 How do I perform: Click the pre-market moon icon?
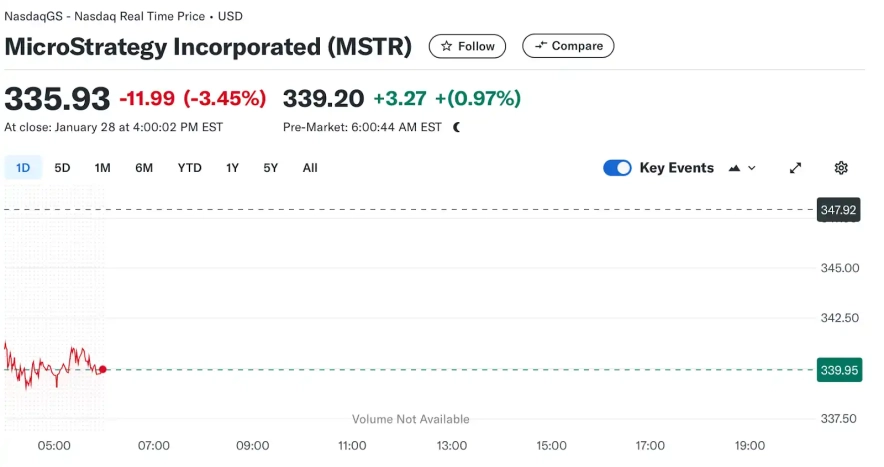click(457, 127)
